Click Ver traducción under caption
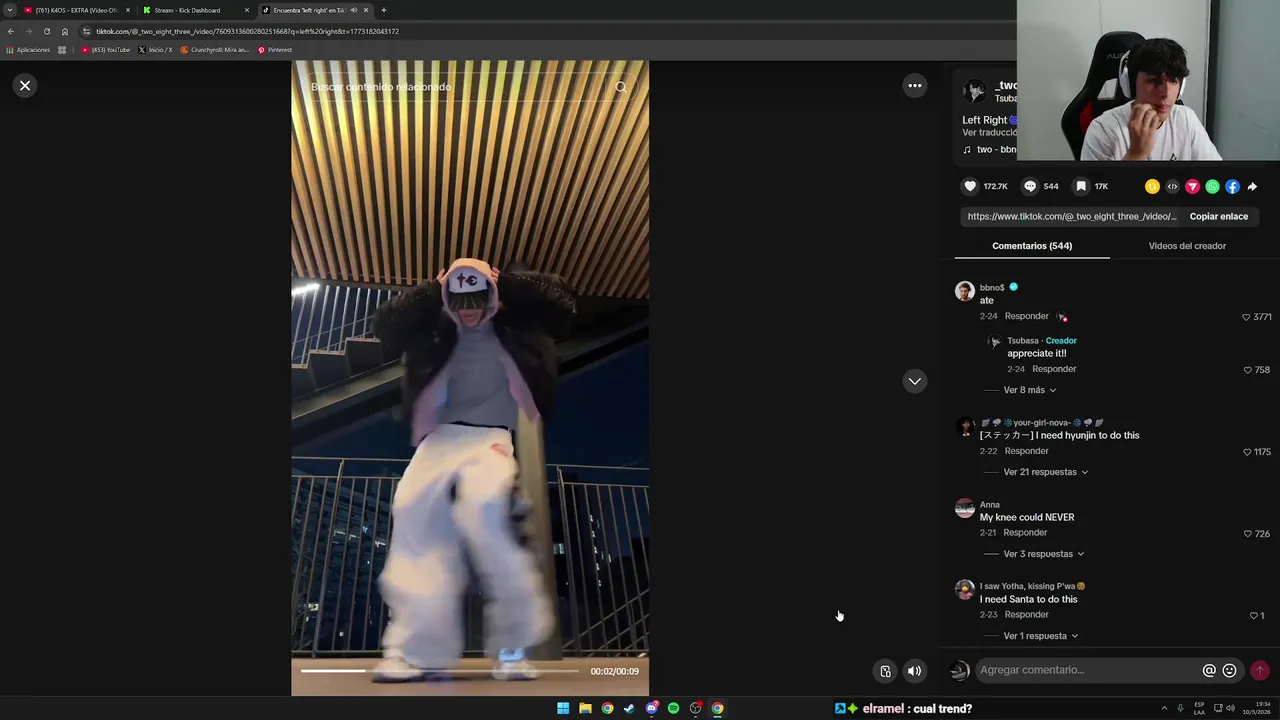Screen dimensions: 1280x720 pyautogui.click(x=989, y=133)
